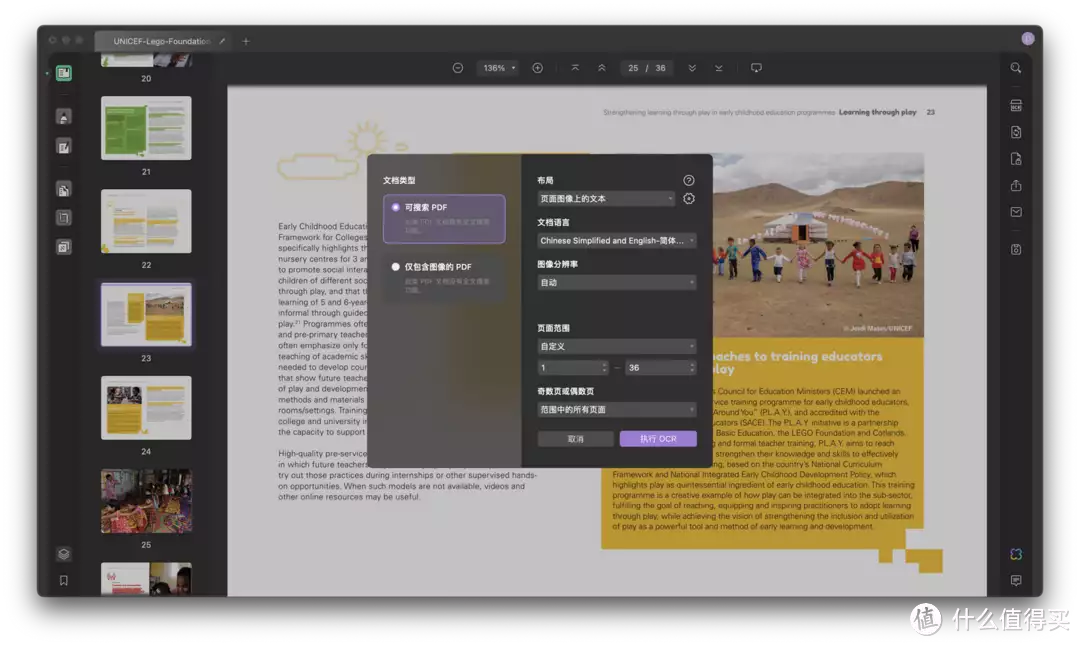Click the send by email envelope icon
The height and width of the screenshot is (646, 1080).
pyautogui.click(x=1016, y=212)
